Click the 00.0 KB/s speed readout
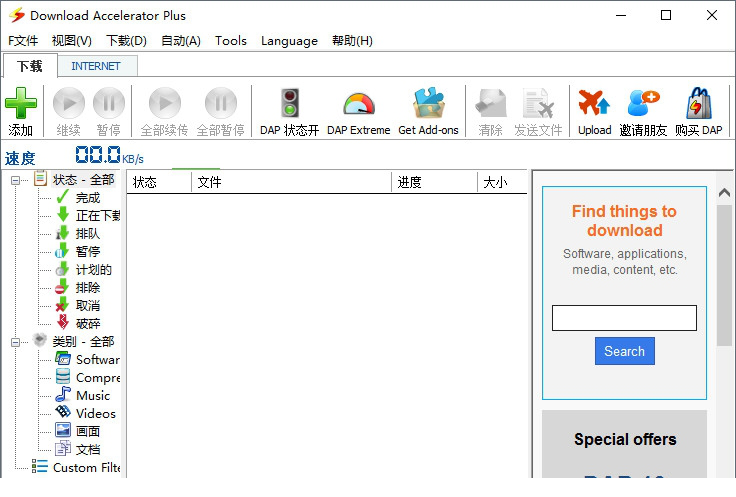The width and height of the screenshot is (736, 497). pos(109,155)
